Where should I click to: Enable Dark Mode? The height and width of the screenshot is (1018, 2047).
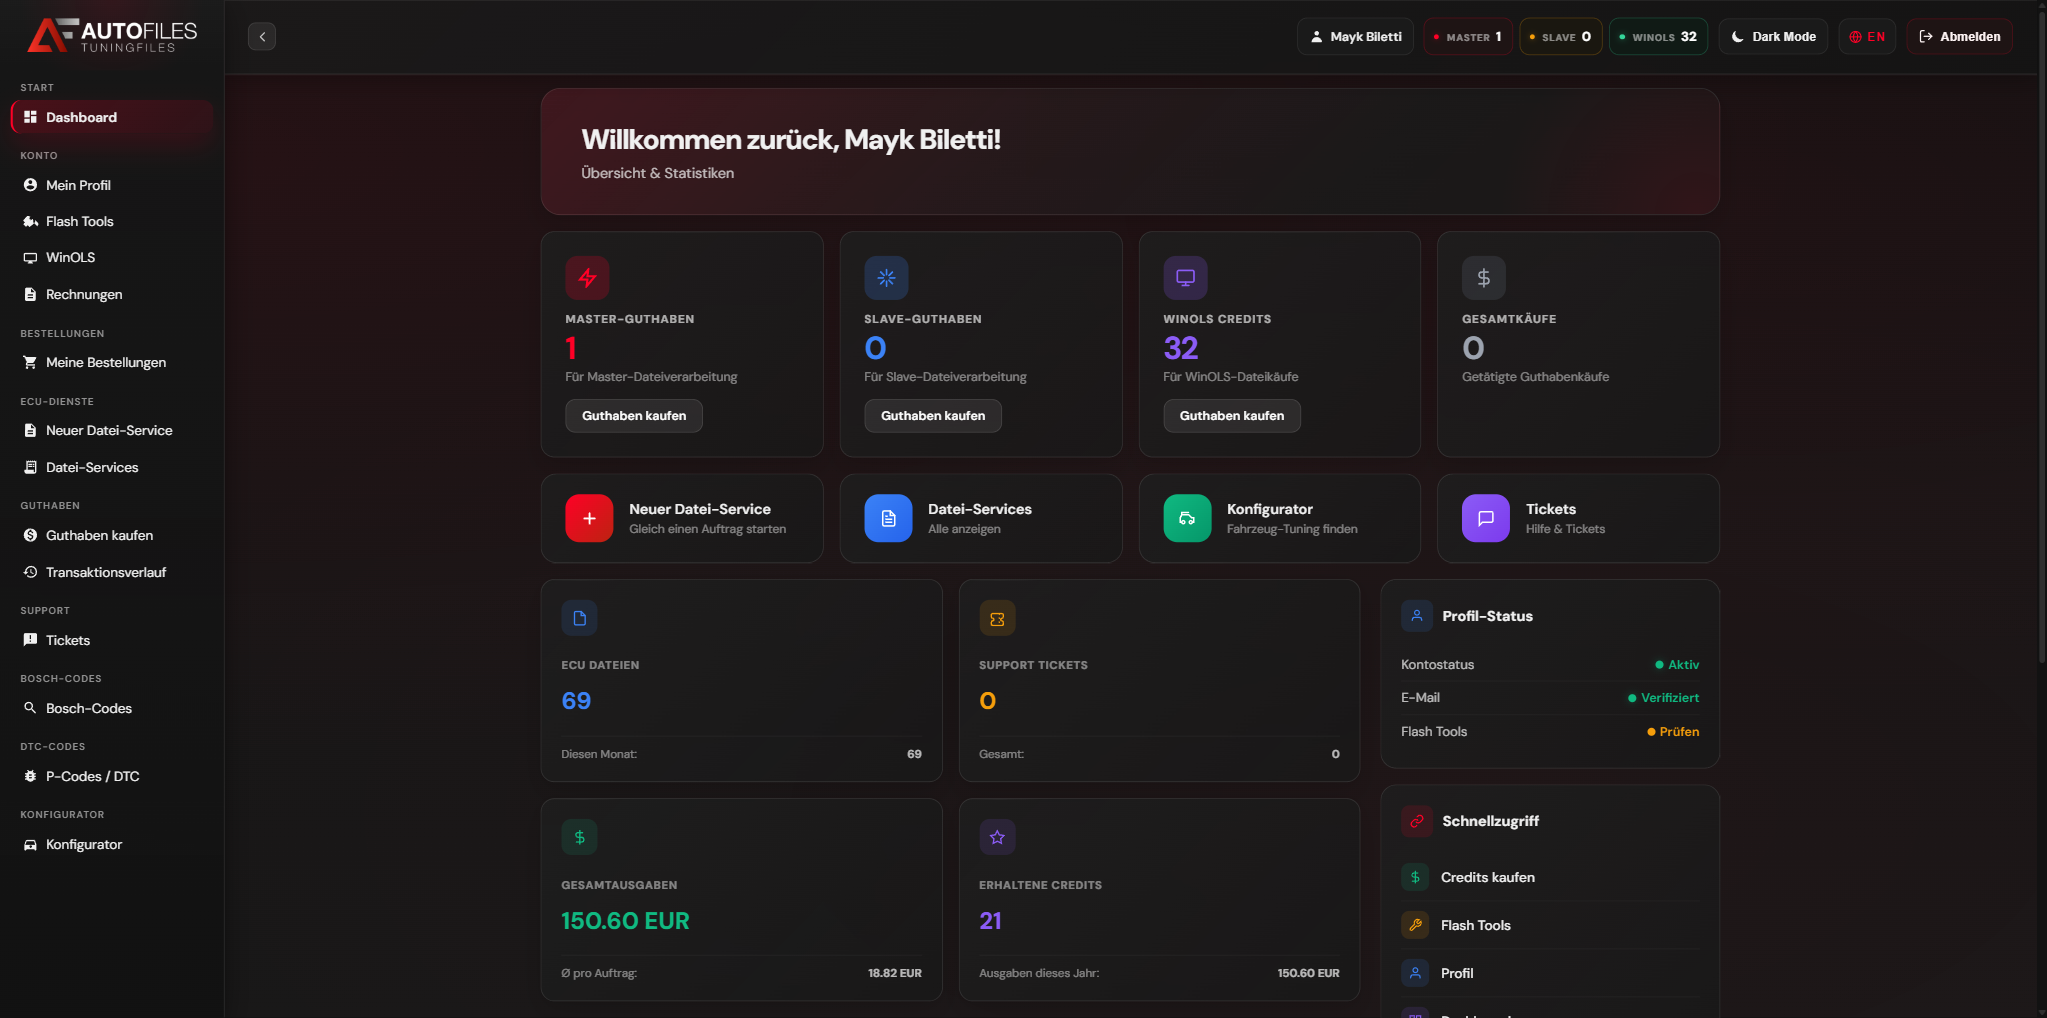pos(1773,36)
